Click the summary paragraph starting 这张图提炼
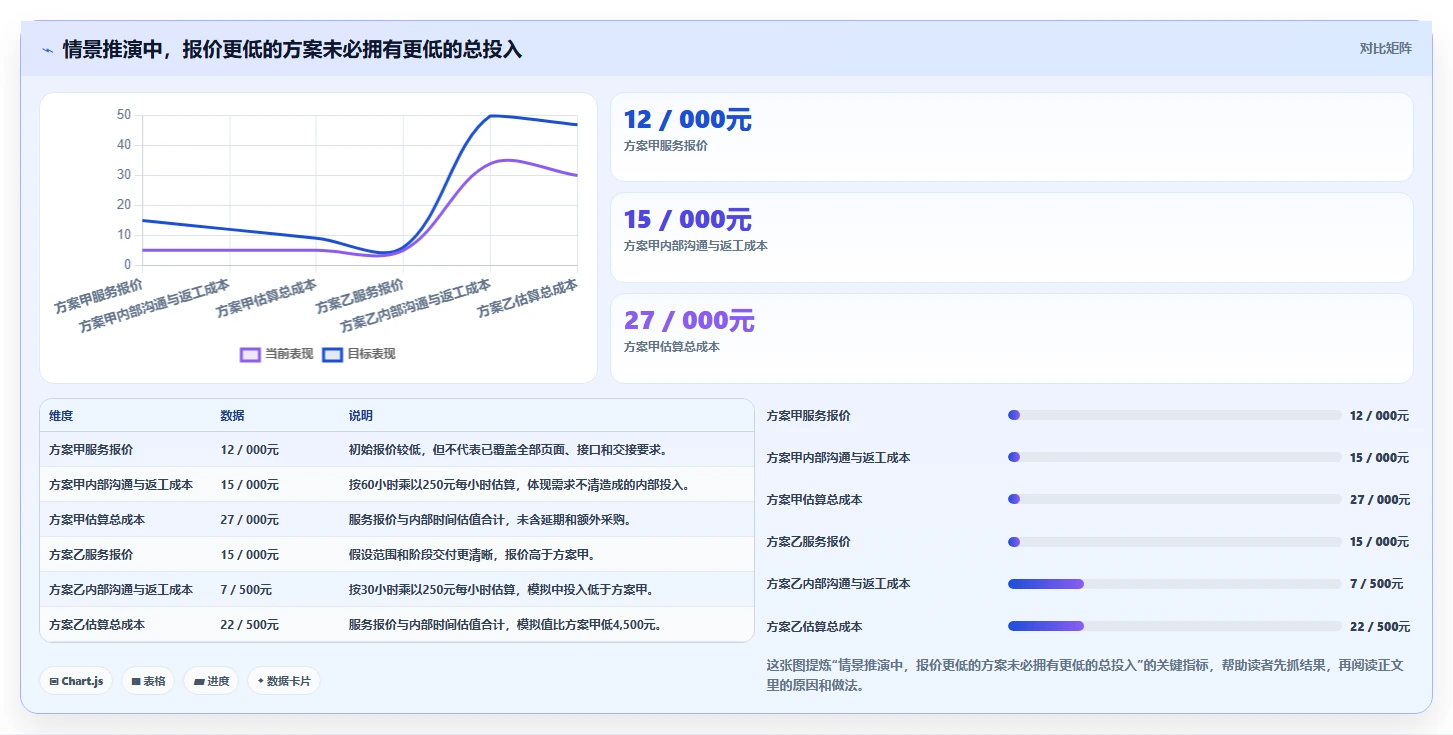This screenshot has height=735, width=1453. coord(1084,675)
